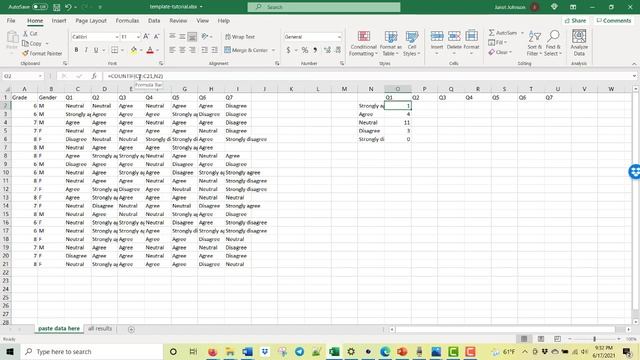The image size is (640, 360).
Task: Click the zoom slider in status bar
Action: (x=594, y=339)
